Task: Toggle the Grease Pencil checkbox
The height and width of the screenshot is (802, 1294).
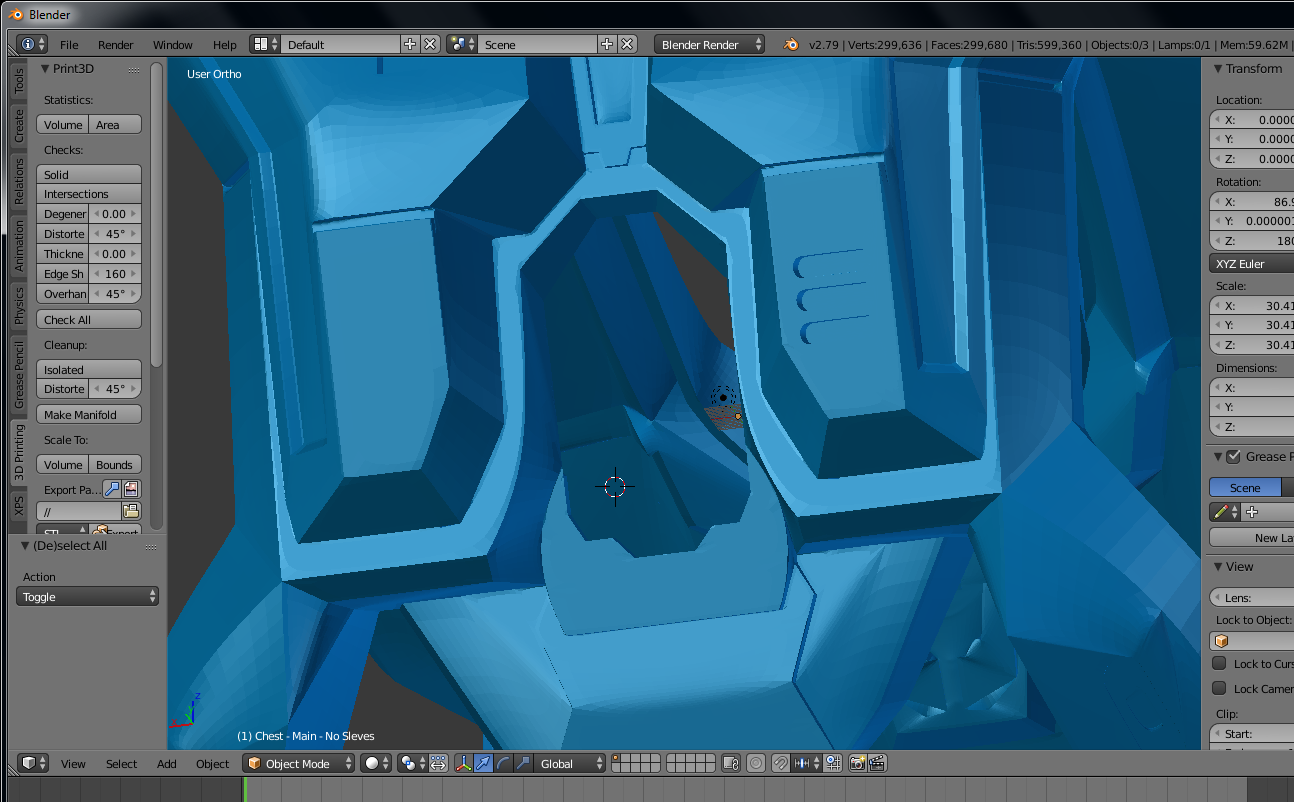Action: tap(1234, 457)
